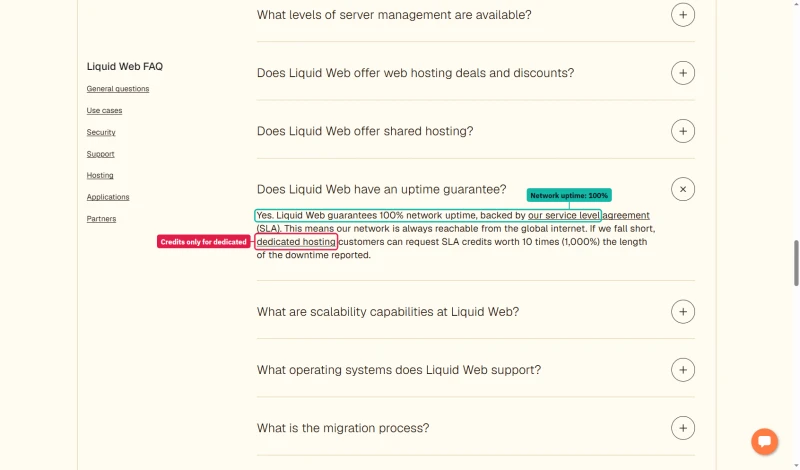The image size is (800, 470).
Task: Expand shared hosting question plus icon
Action: point(683,131)
